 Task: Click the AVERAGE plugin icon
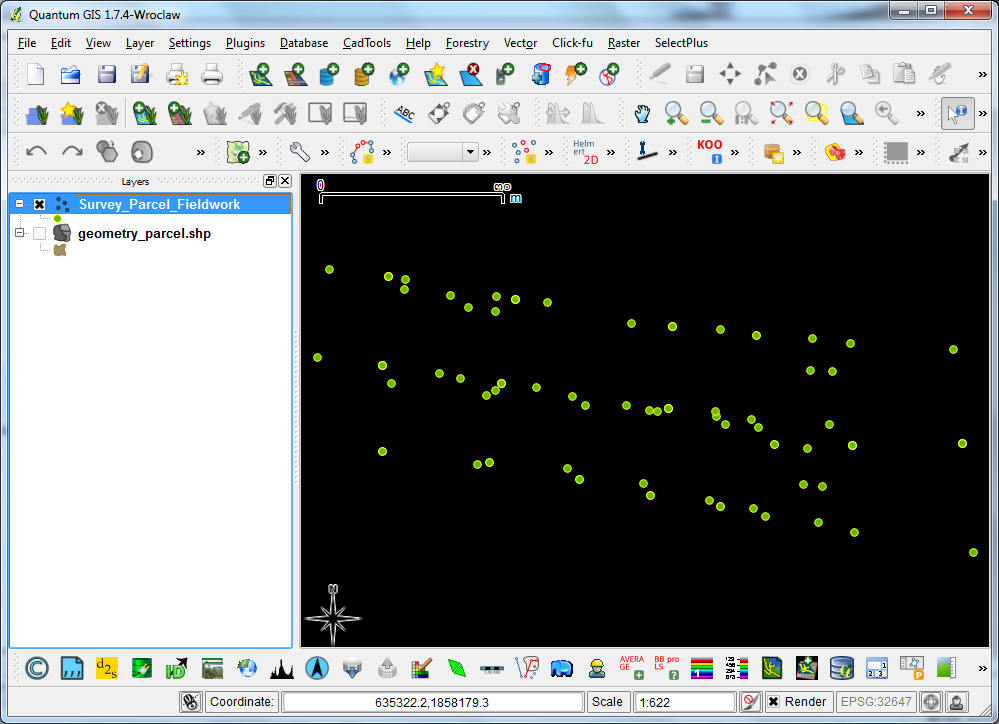point(631,667)
